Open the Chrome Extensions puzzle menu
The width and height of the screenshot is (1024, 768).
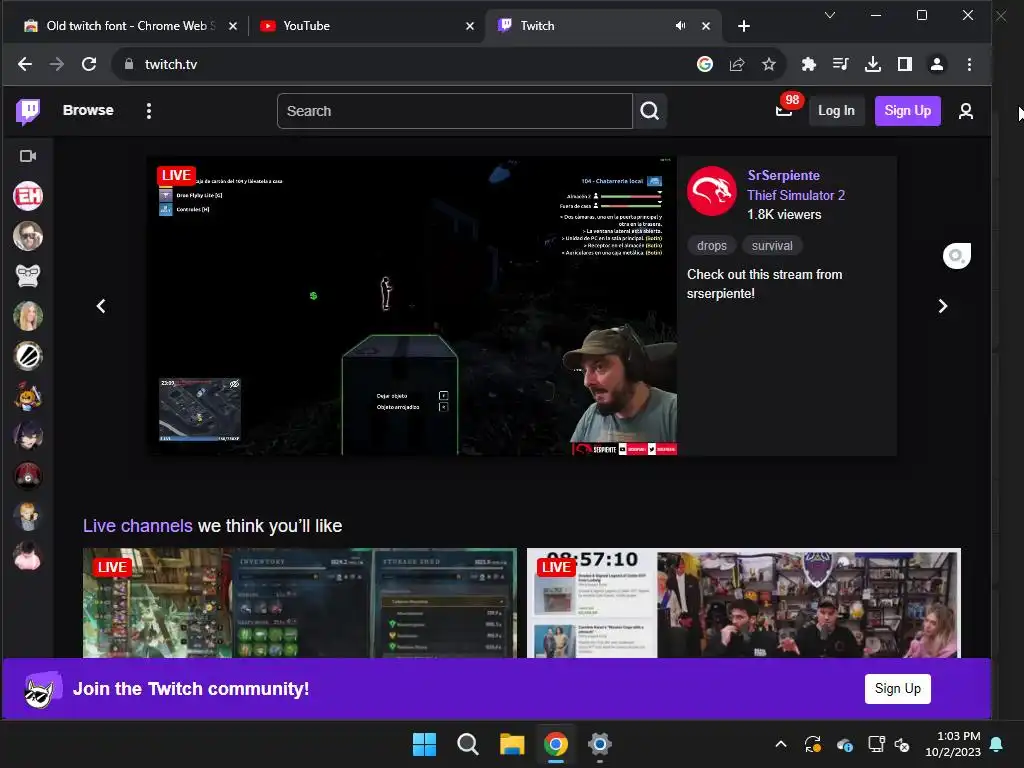coord(808,64)
